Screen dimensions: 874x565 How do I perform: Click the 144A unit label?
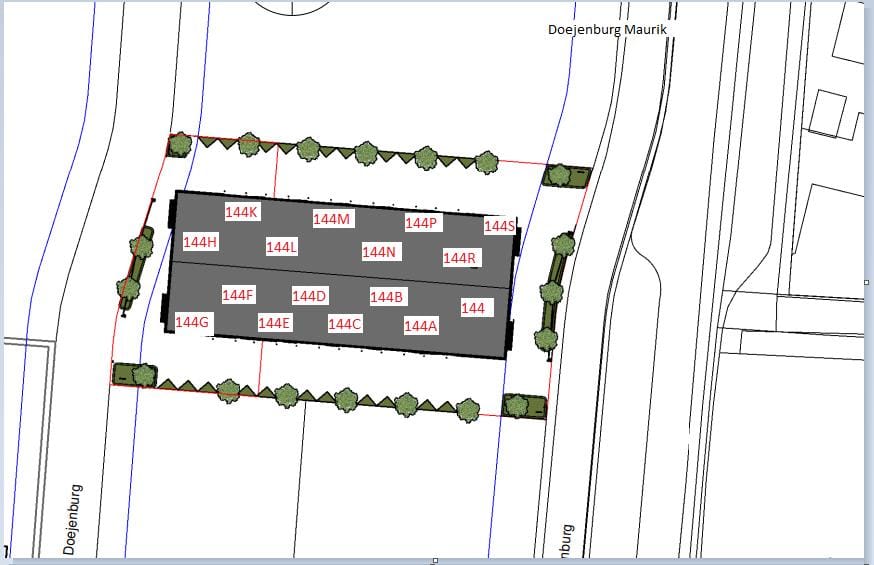(421, 325)
